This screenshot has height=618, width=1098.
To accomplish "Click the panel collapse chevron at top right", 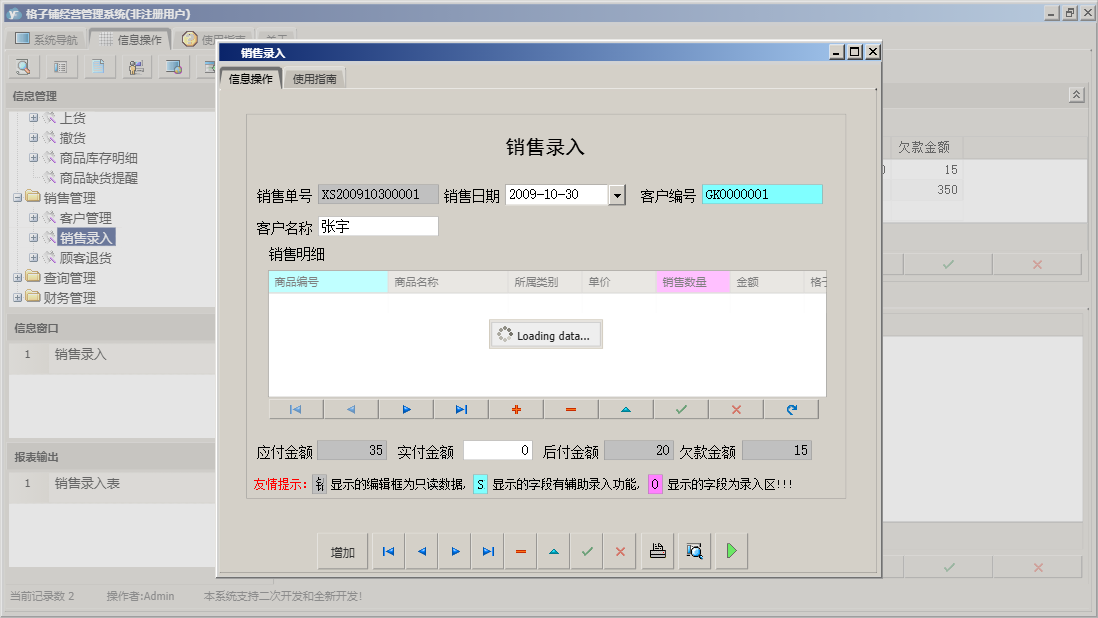I will click(1077, 93).
